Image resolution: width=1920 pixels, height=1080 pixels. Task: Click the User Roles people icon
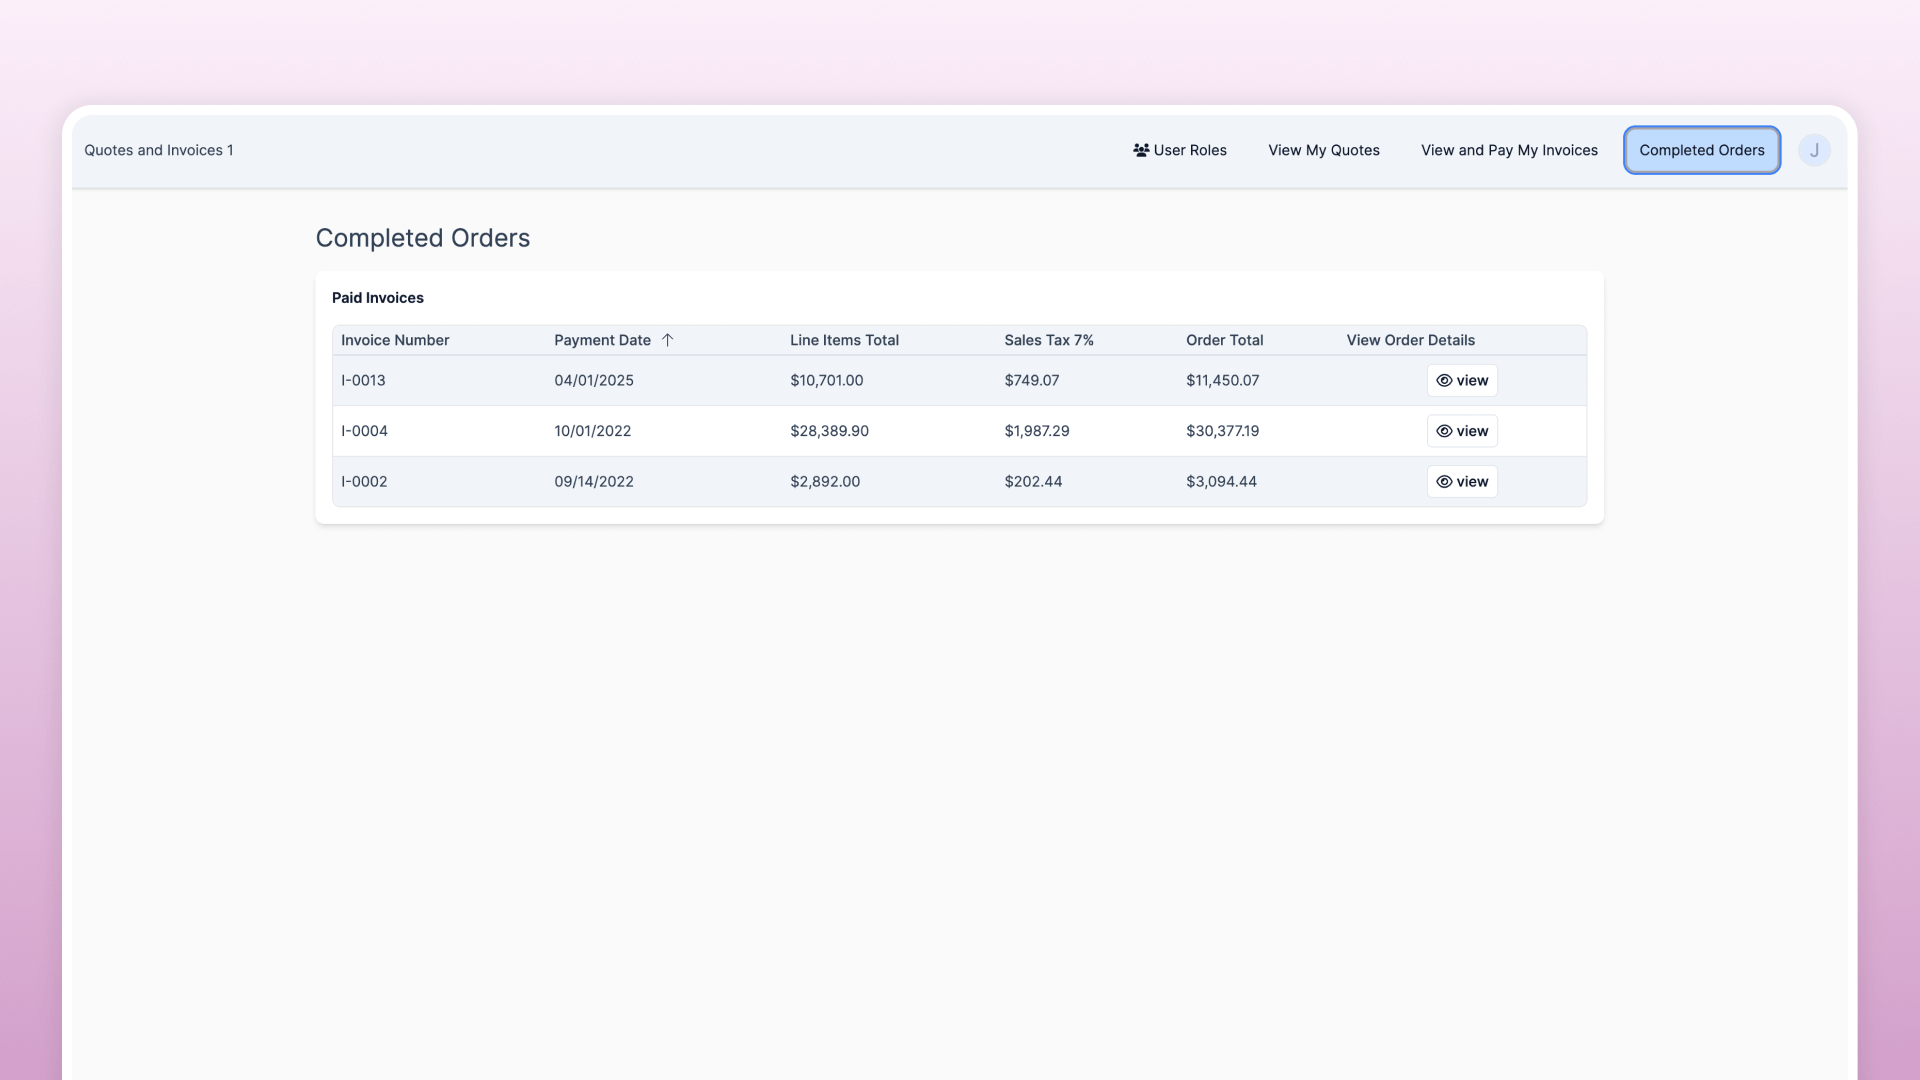(x=1141, y=150)
